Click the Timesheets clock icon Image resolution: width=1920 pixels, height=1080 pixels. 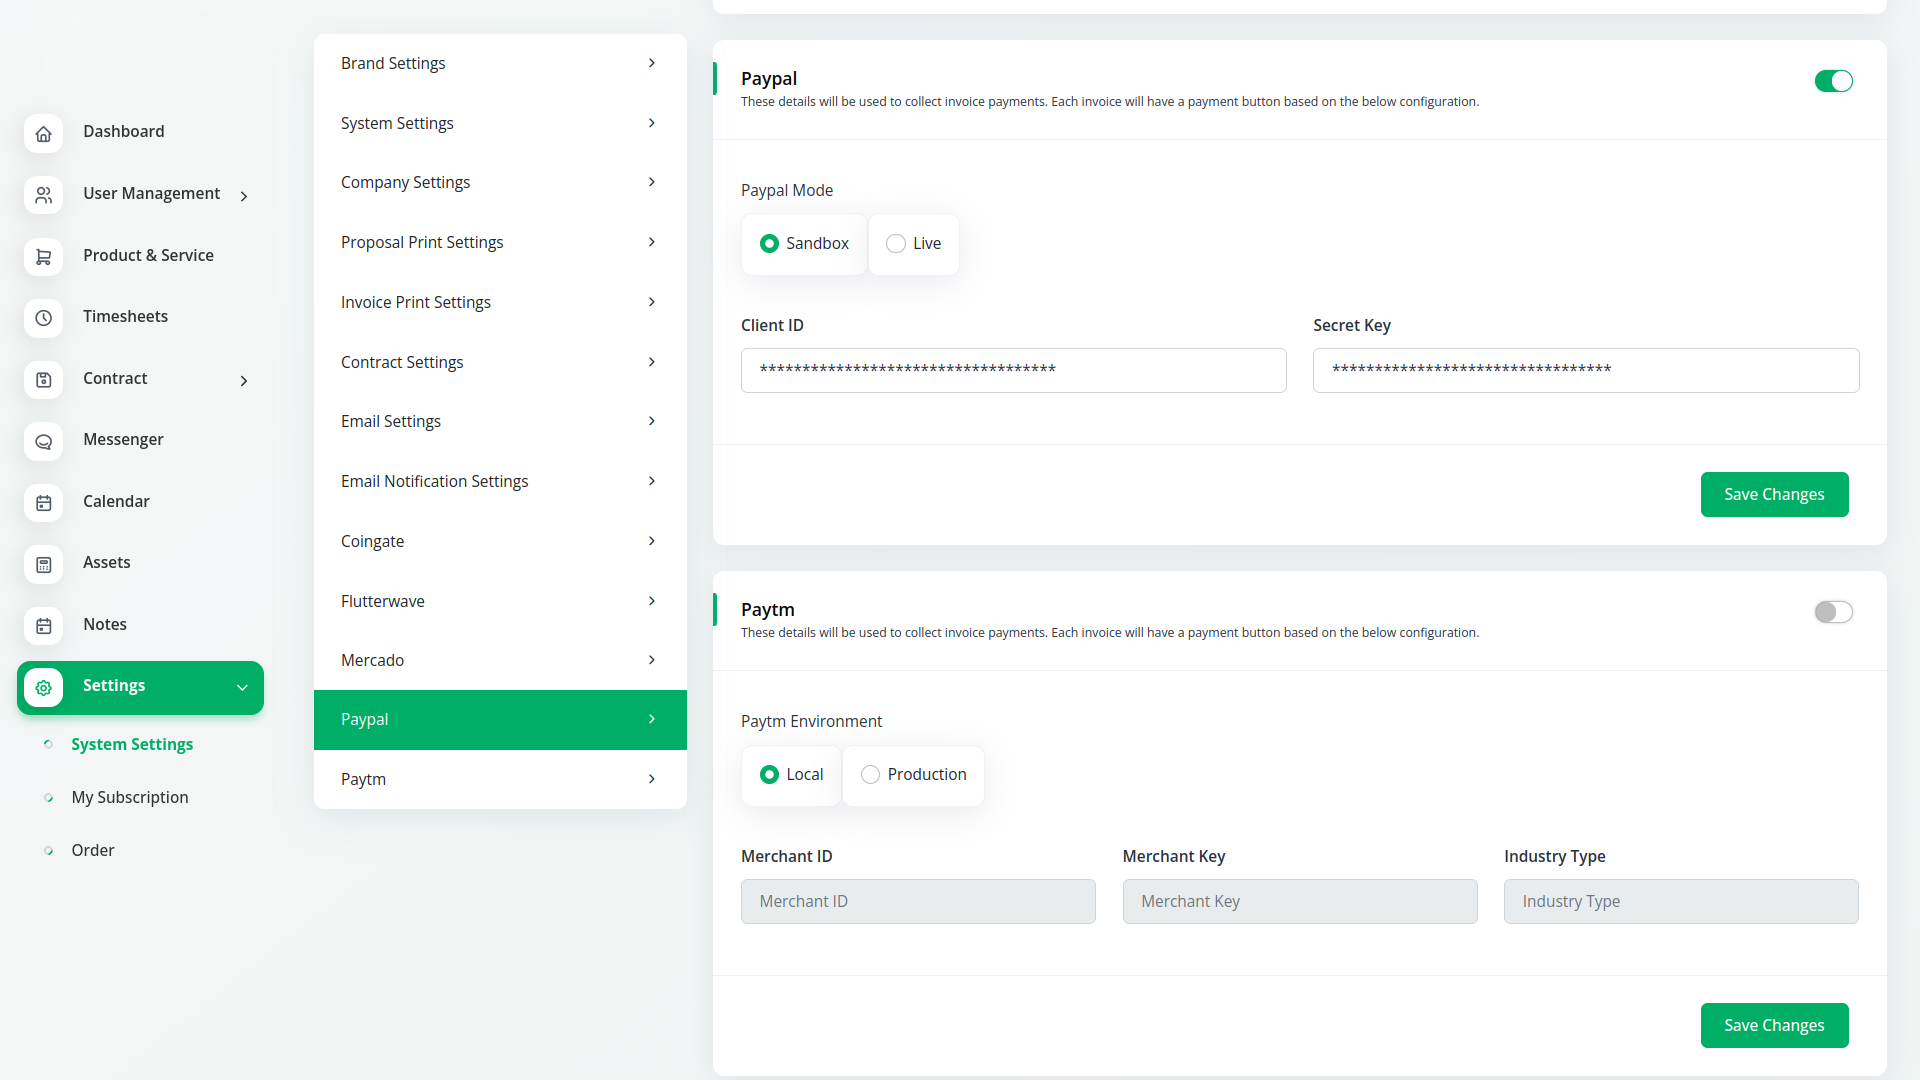[43, 318]
